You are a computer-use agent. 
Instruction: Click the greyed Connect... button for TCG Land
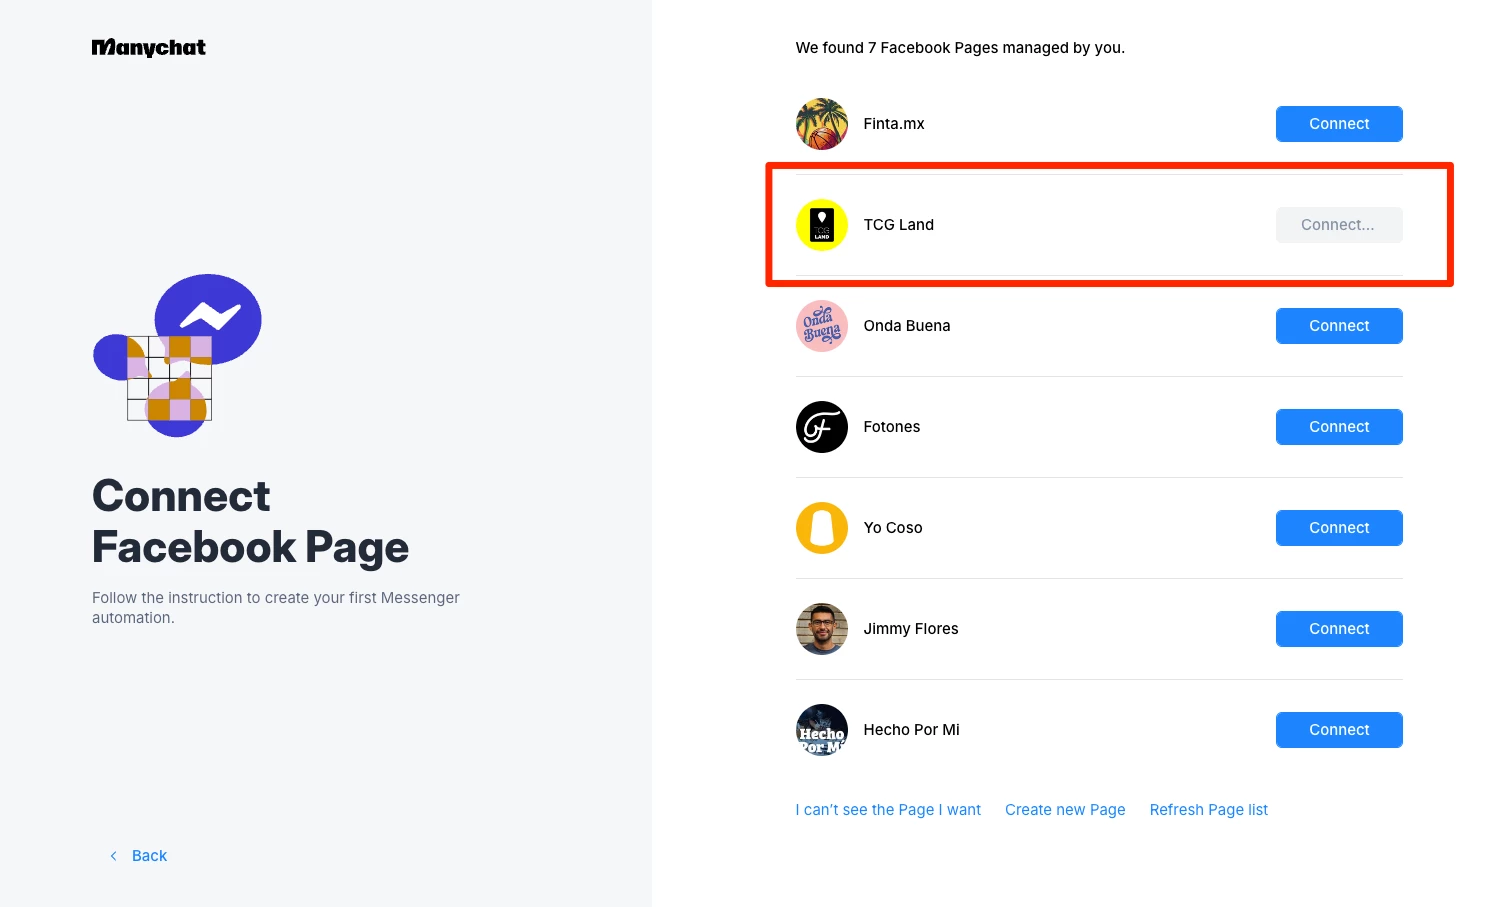point(1339,225)
